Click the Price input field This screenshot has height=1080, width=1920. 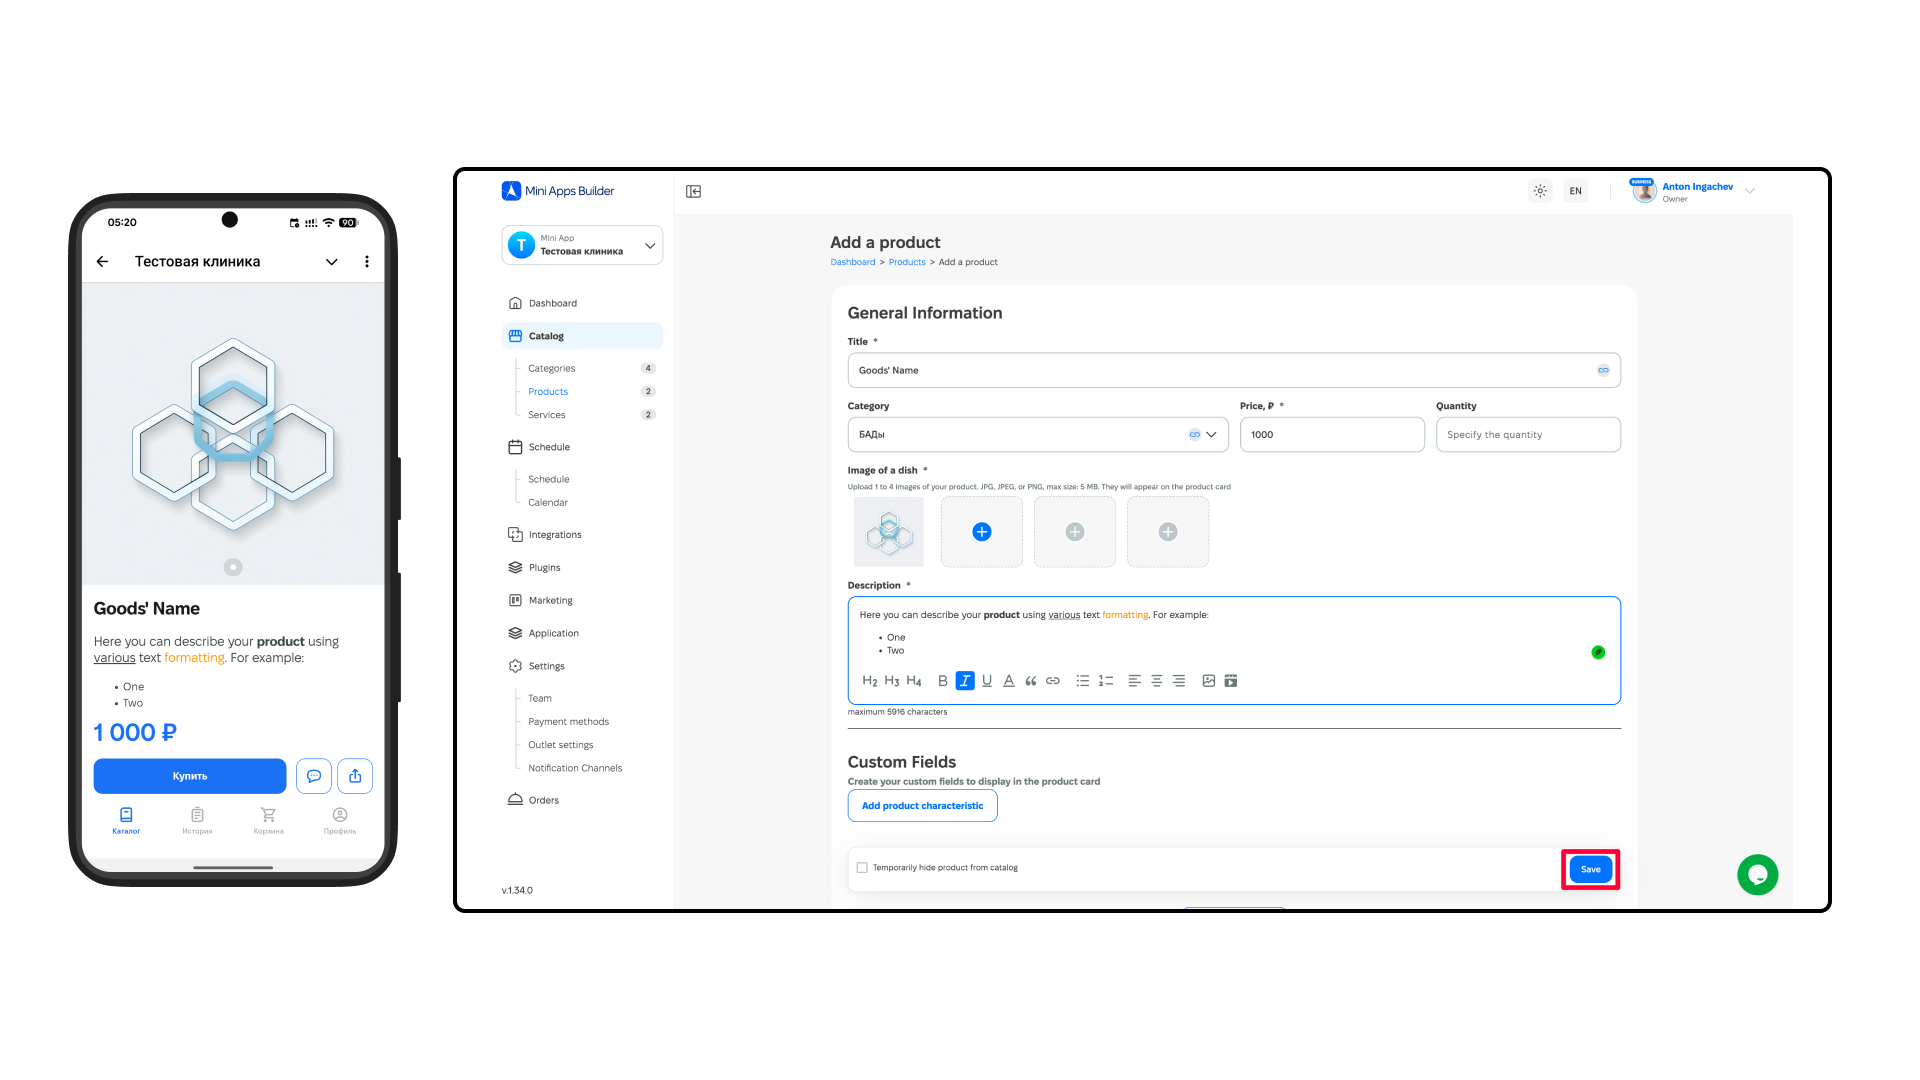pyautogui.click(x=1332, y=435)
